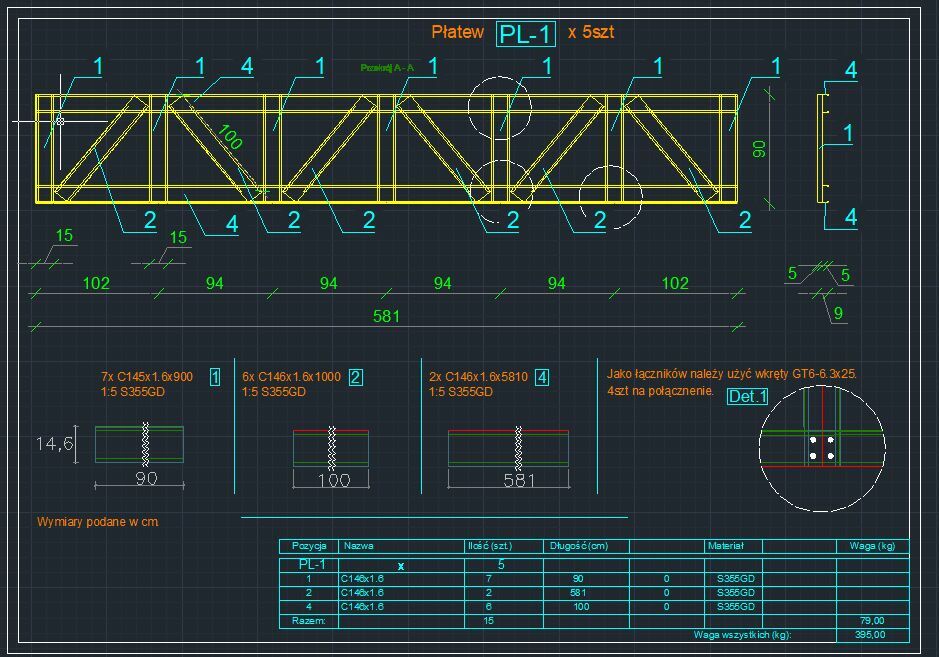Image resolution: width=939 pixels, height=657 pixels.
Task: Select the "PL-1" cell in the table
Action: click(x=312, y=564)
